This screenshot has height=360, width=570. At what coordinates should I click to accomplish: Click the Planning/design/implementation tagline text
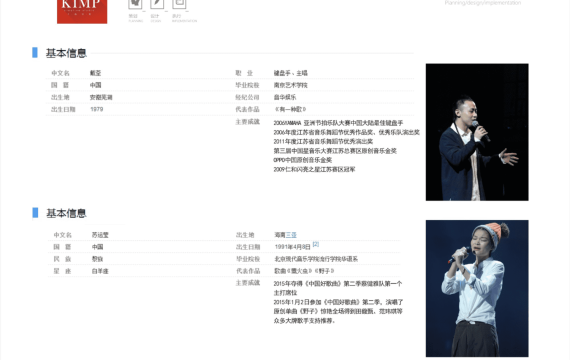[x=482, y=3]
